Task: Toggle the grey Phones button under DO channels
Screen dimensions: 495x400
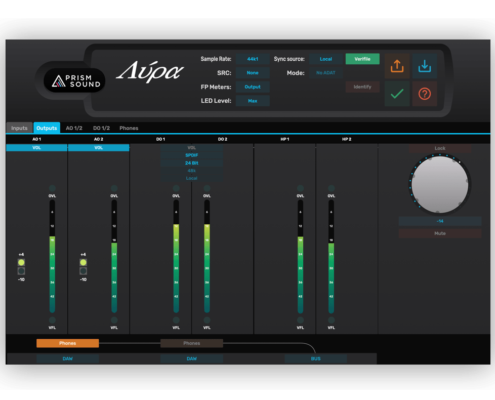Action: 192,343
